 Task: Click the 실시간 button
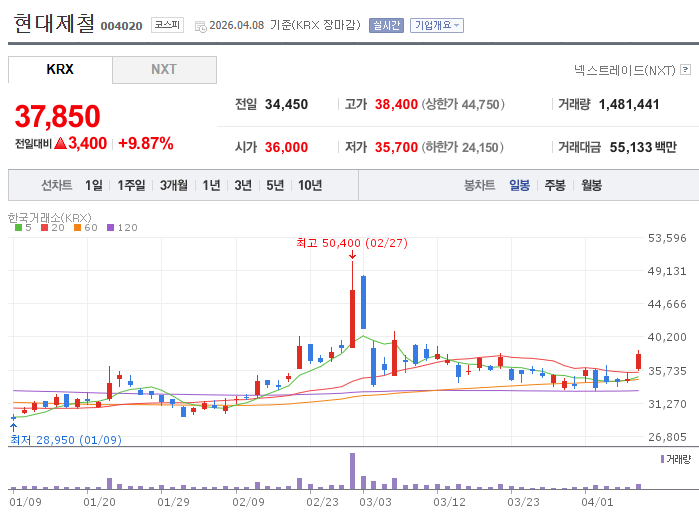[x=386, y=25]
